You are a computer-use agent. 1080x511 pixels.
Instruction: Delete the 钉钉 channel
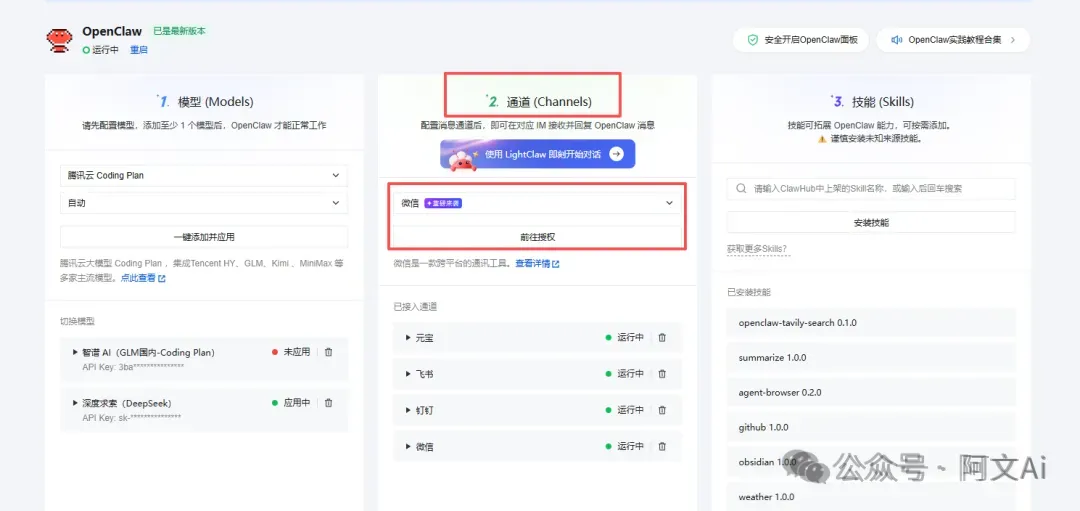click(662, 410)
